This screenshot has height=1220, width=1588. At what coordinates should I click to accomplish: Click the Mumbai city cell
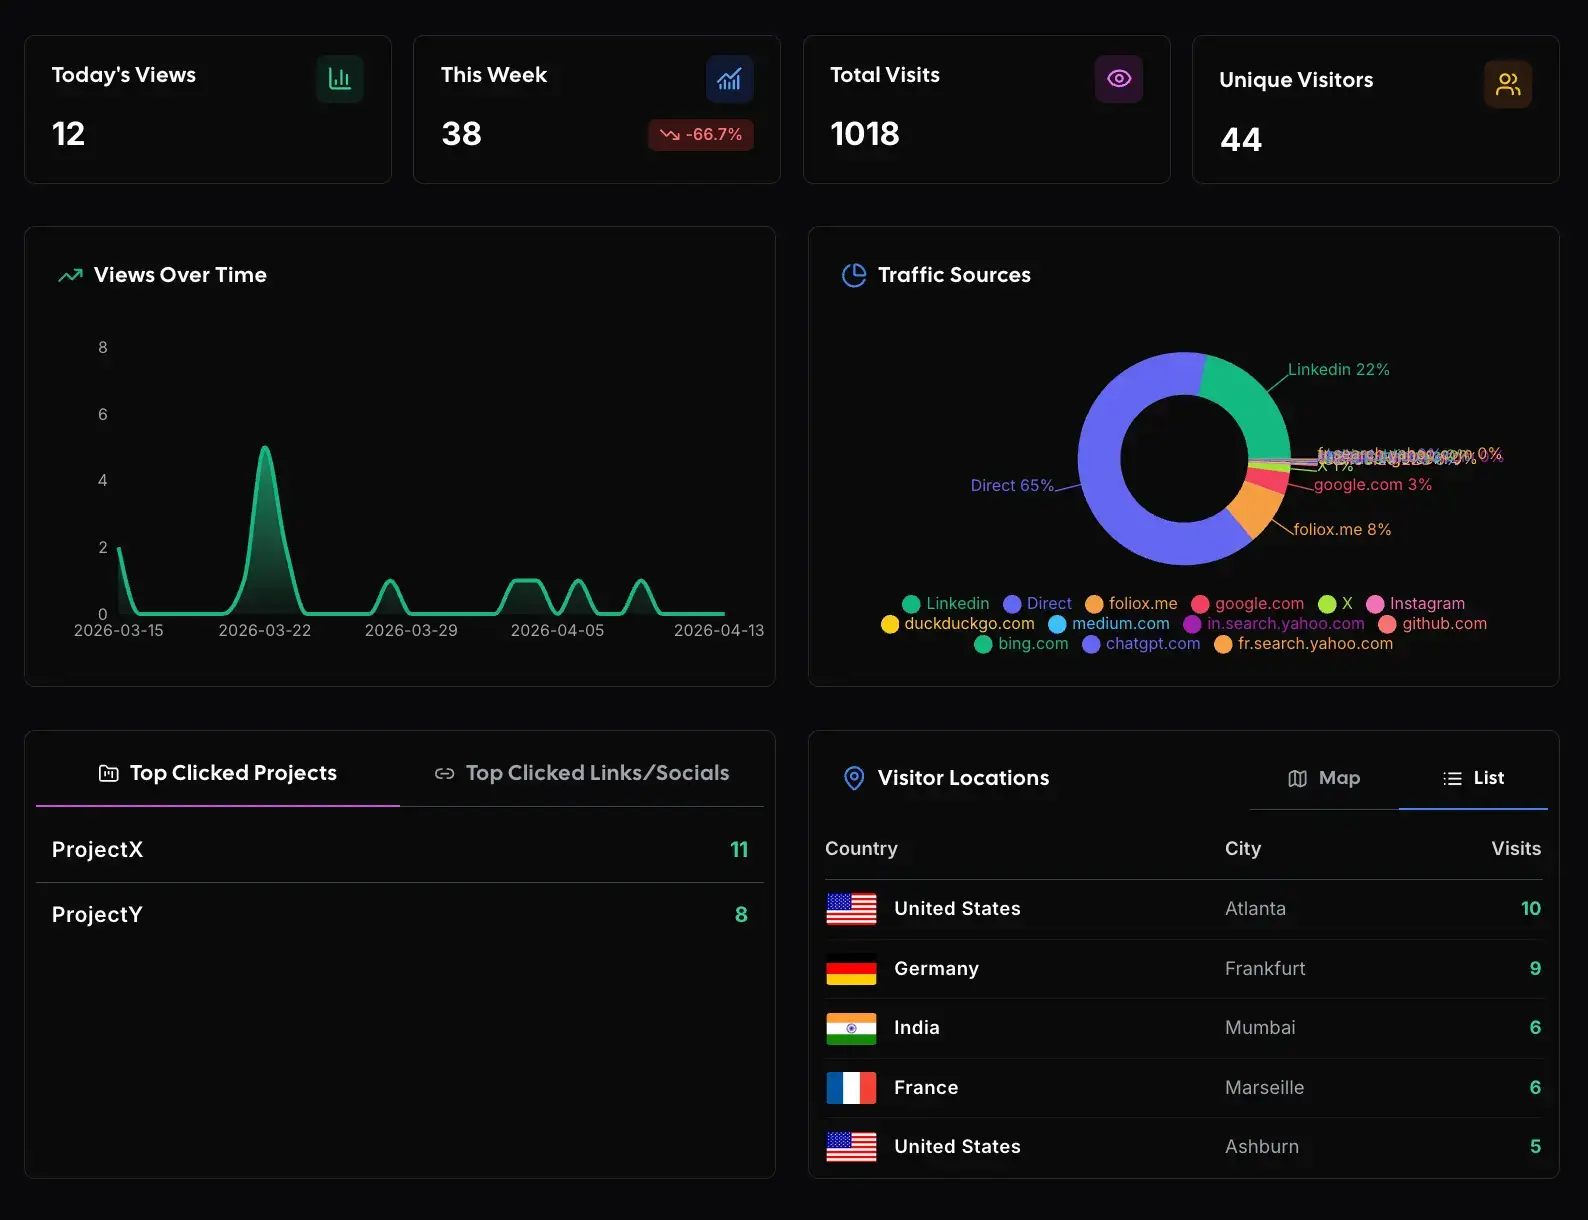coord(1260,1028)
